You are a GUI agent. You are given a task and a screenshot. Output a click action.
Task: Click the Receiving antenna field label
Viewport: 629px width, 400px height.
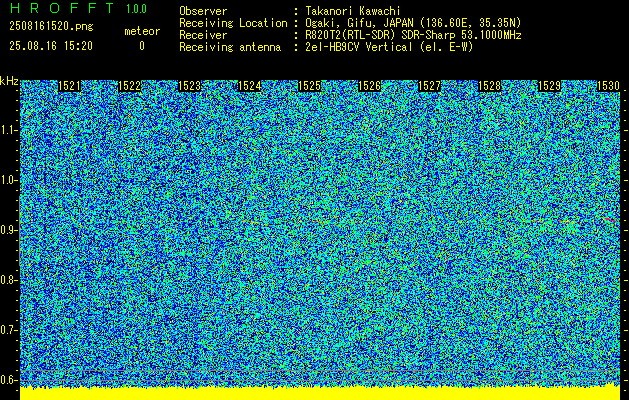coord(230,47)
